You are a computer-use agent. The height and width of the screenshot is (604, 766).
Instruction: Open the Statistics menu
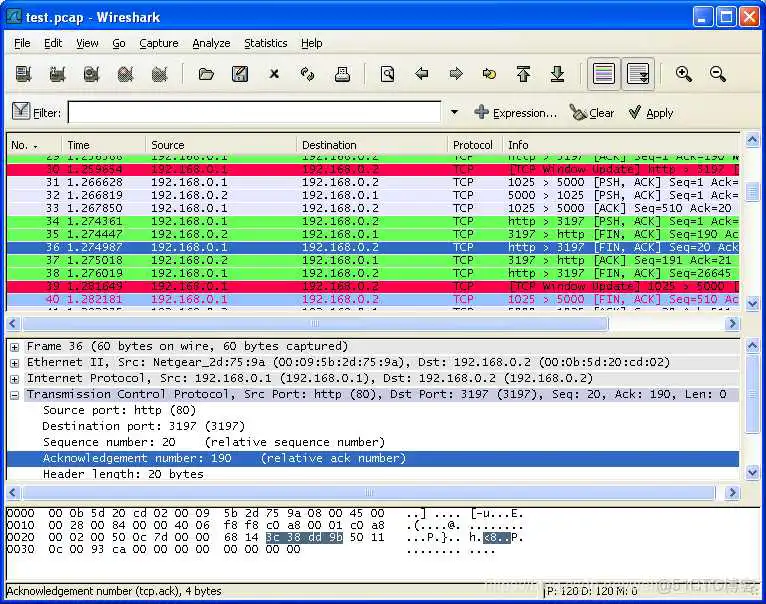(266, 43)
